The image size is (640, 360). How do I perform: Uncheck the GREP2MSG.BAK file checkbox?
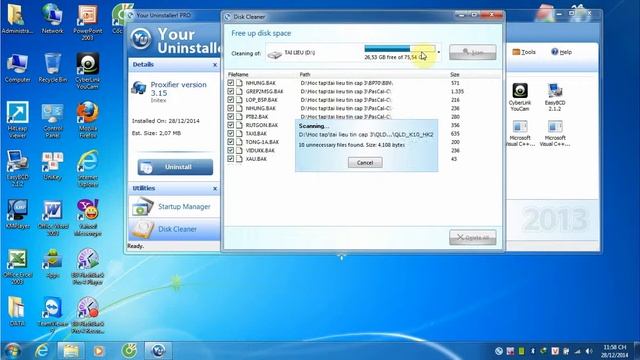tap(231, 91)
